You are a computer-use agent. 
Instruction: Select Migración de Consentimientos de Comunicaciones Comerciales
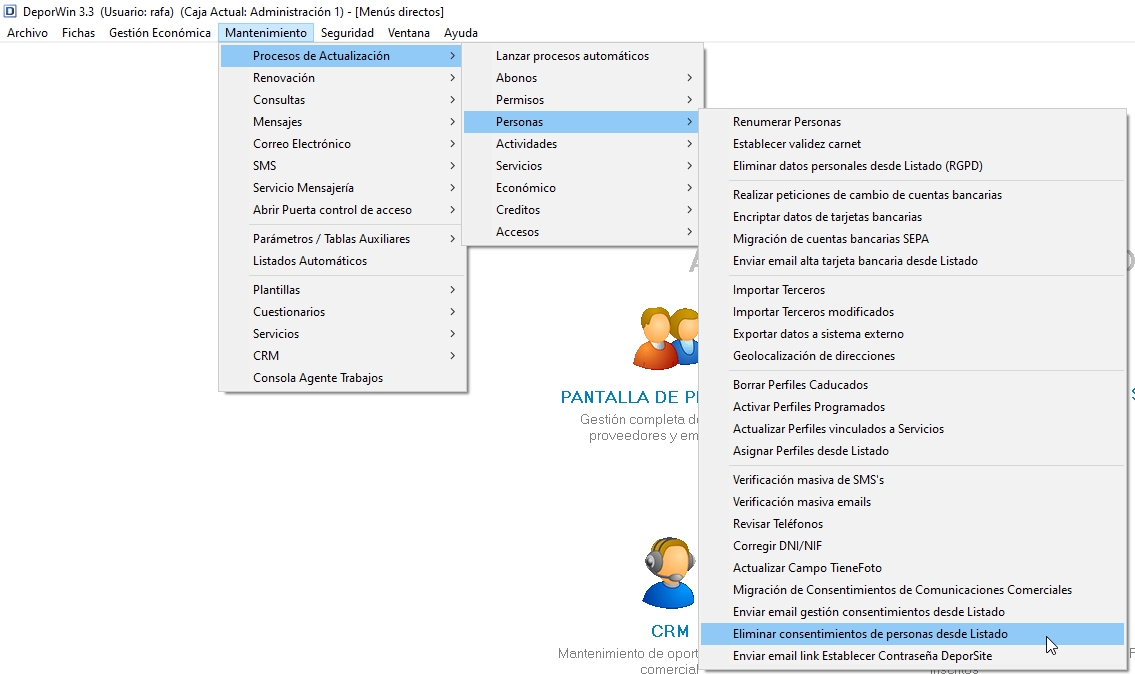[912, 590]
